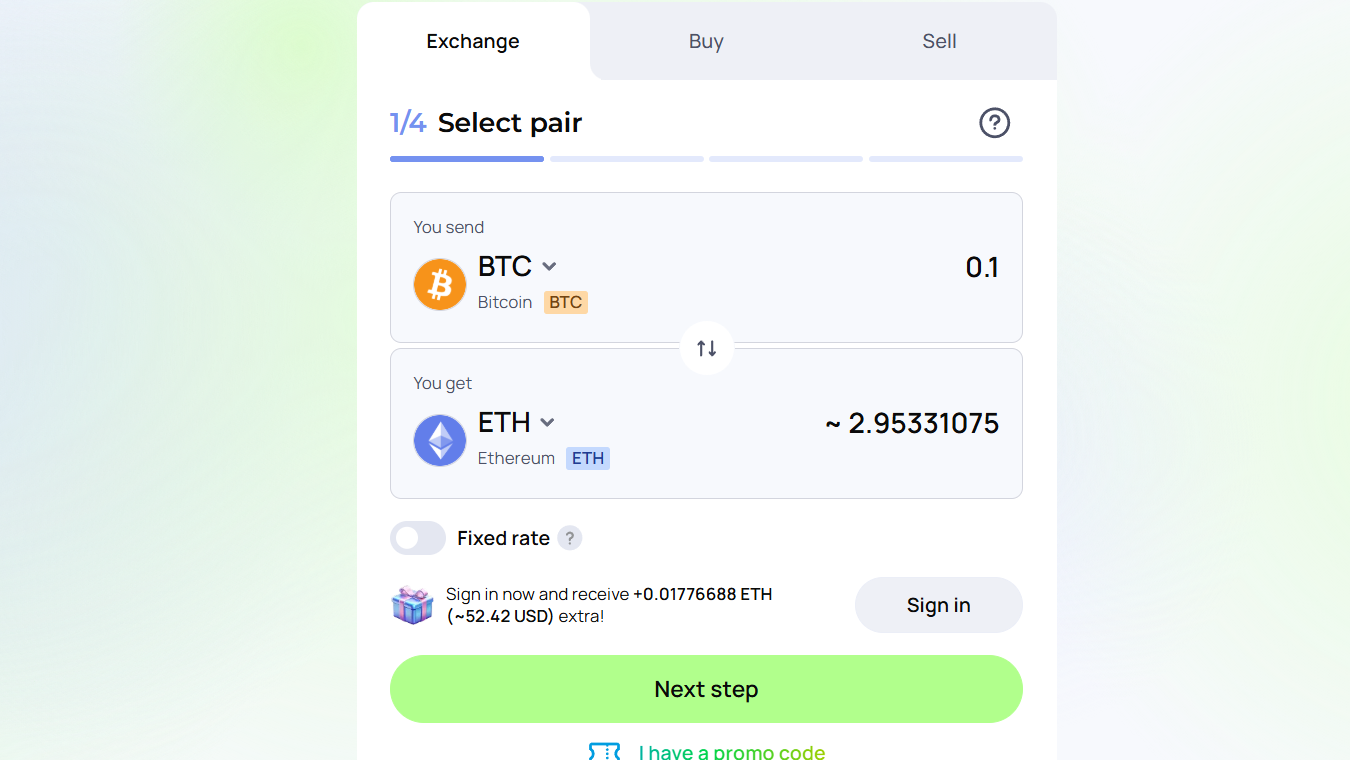Click the question icon next to Fixed rate
1350x760 pixels.
coord(570,538)
